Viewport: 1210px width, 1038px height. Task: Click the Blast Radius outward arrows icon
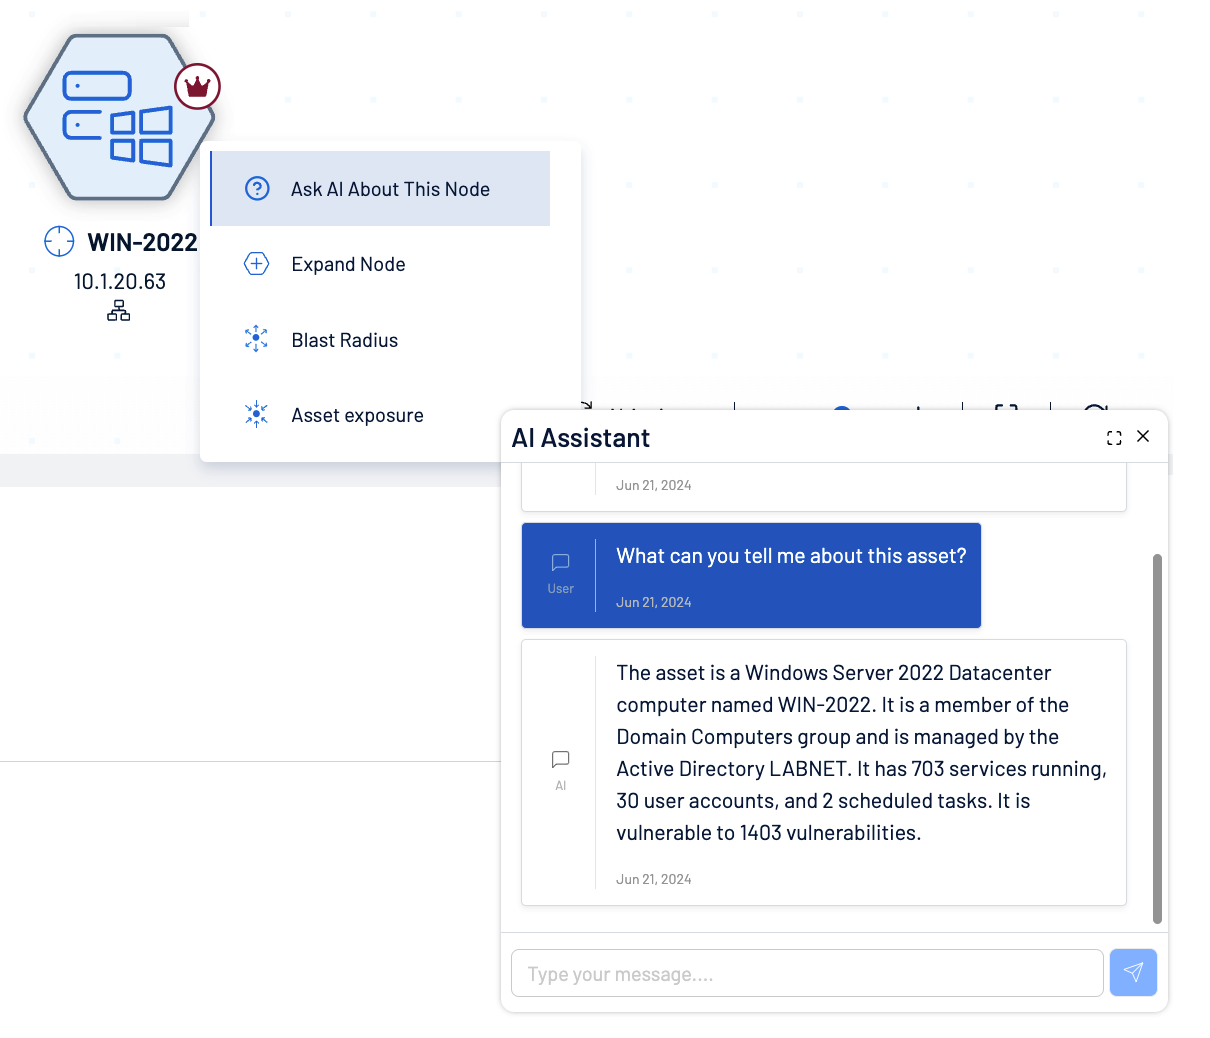click(257, 339)
